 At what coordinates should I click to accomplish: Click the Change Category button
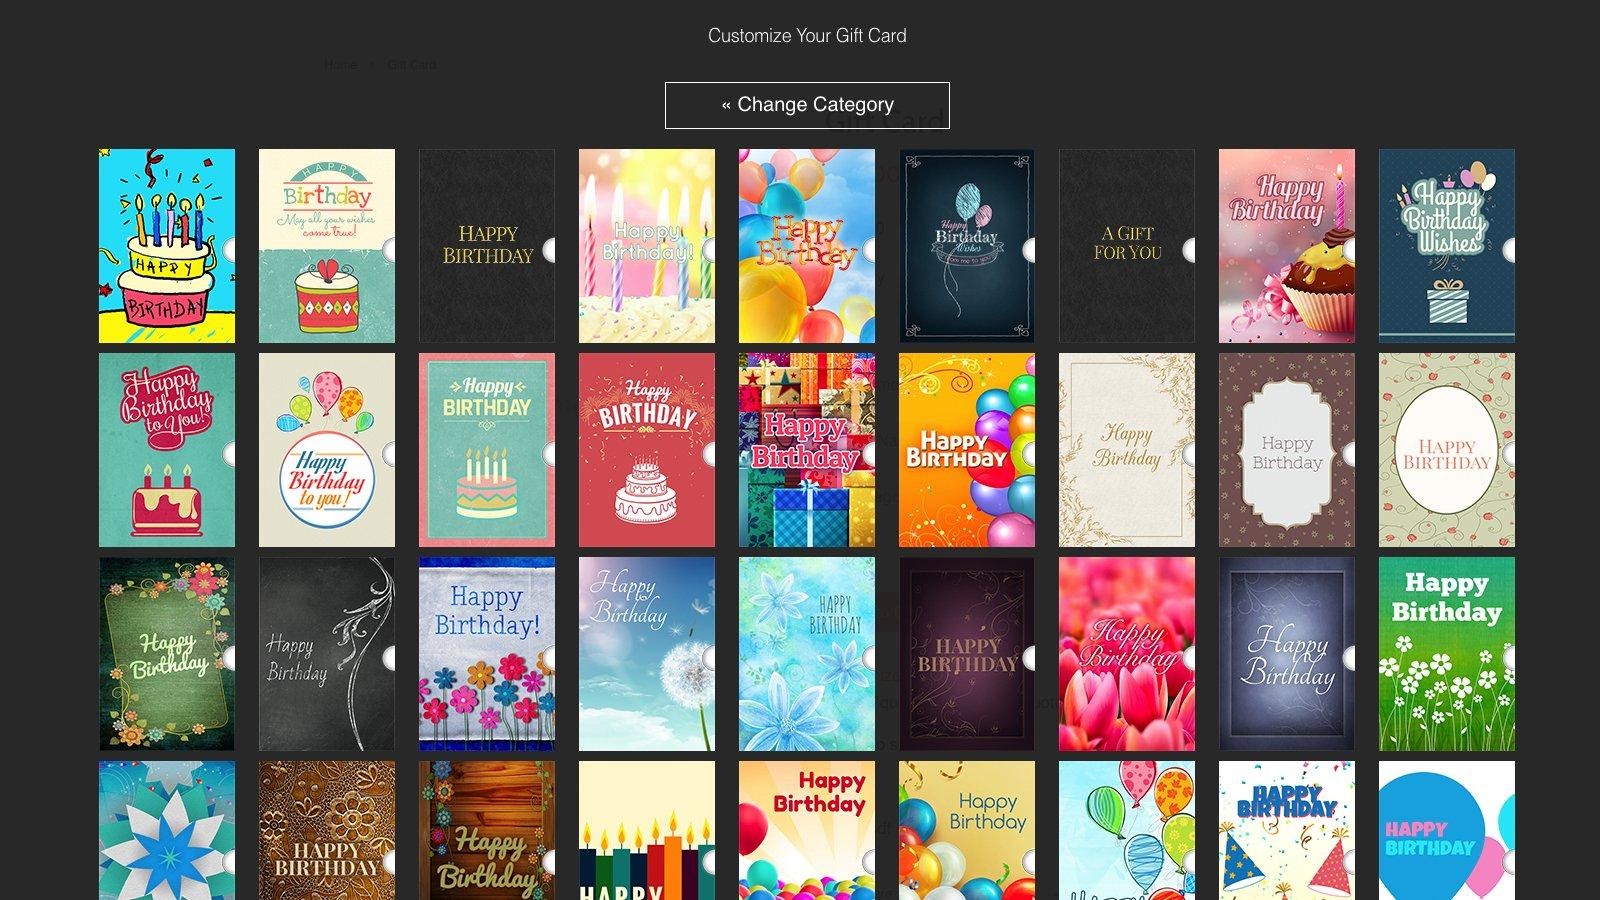(807, 105)
